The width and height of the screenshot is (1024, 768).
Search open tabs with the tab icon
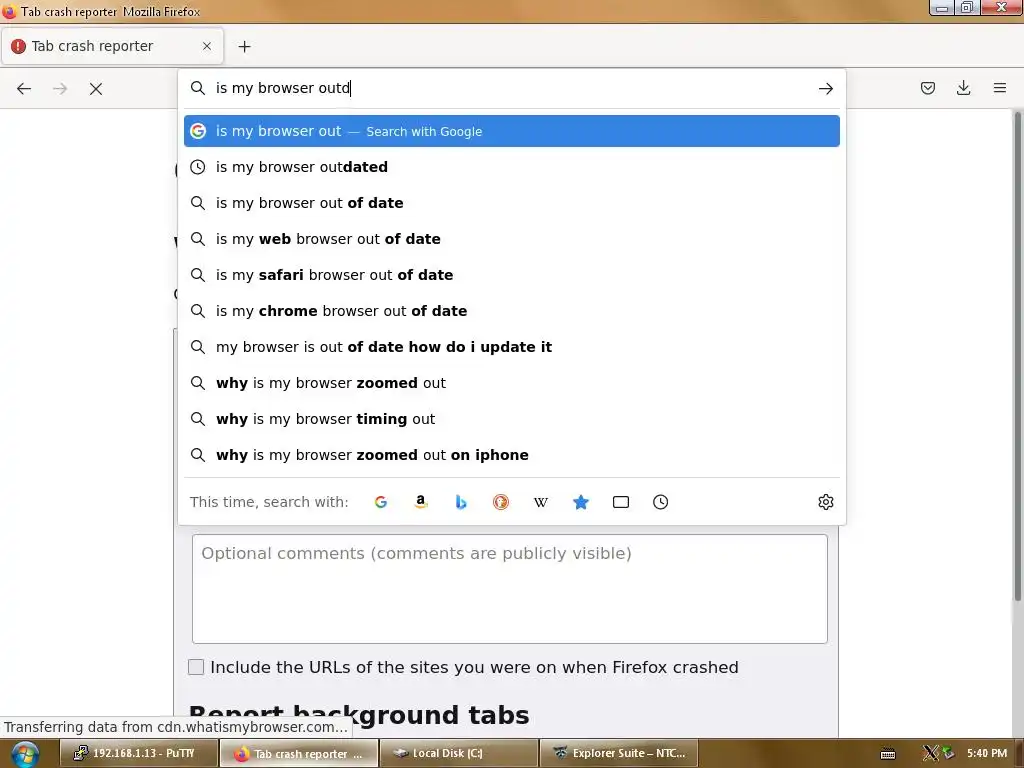(620, 502)
